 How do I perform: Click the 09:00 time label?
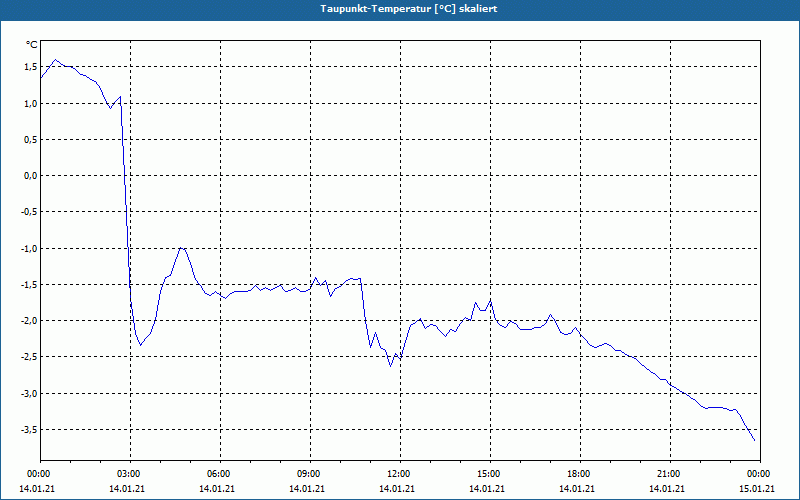[310, 474]
